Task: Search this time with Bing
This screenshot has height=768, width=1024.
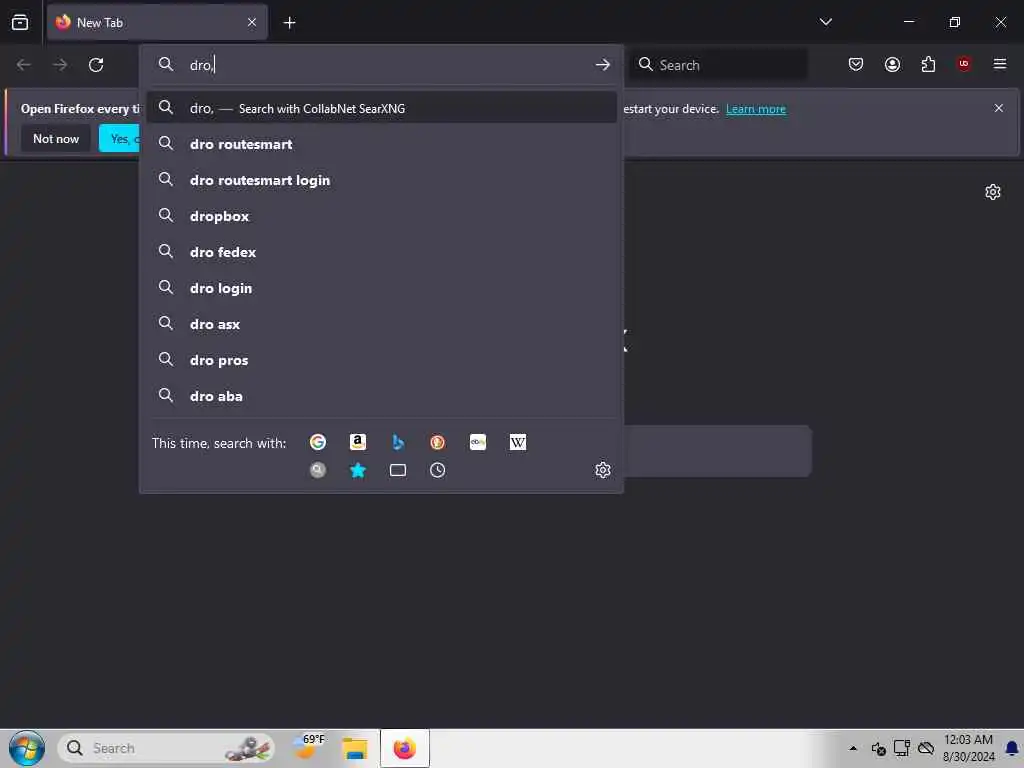Action: click(398, 442)
